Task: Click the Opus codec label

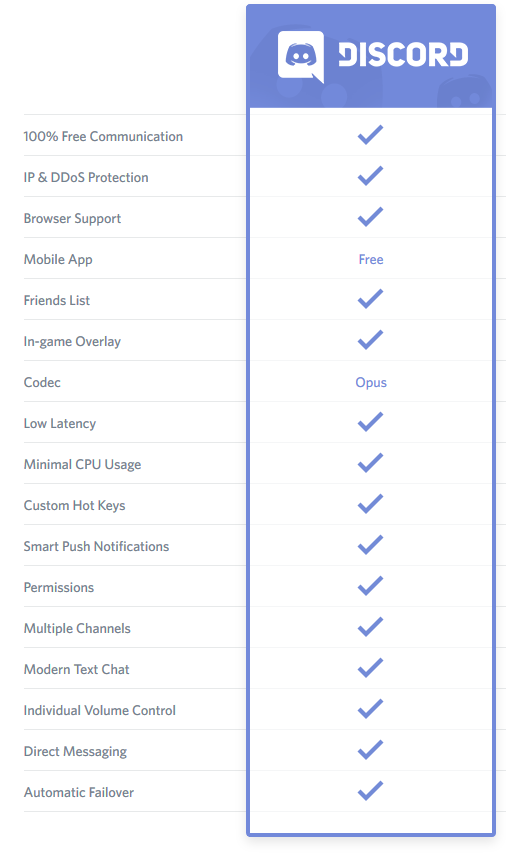Action: [371, 383]
